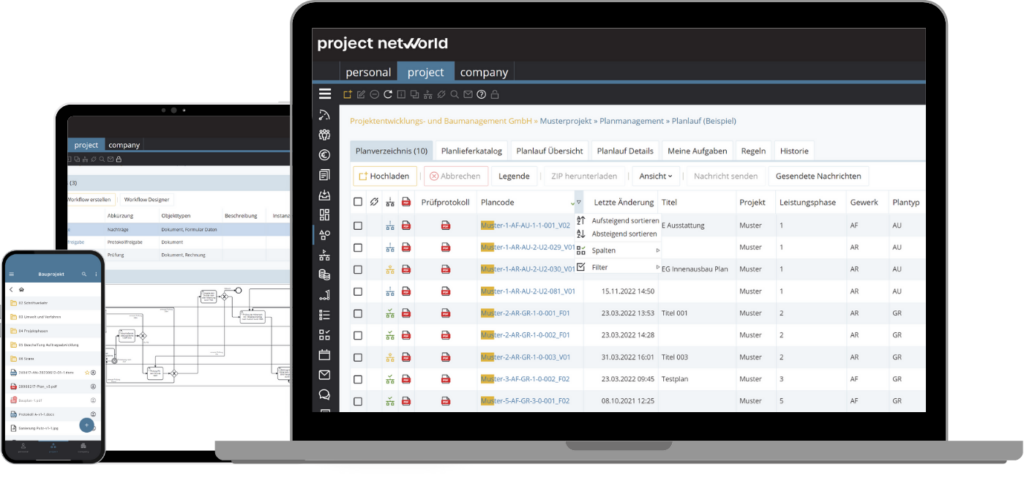Click the refresh icon in laptop toolbar
Screen dimensions: 1024x478
pos(387,95)
